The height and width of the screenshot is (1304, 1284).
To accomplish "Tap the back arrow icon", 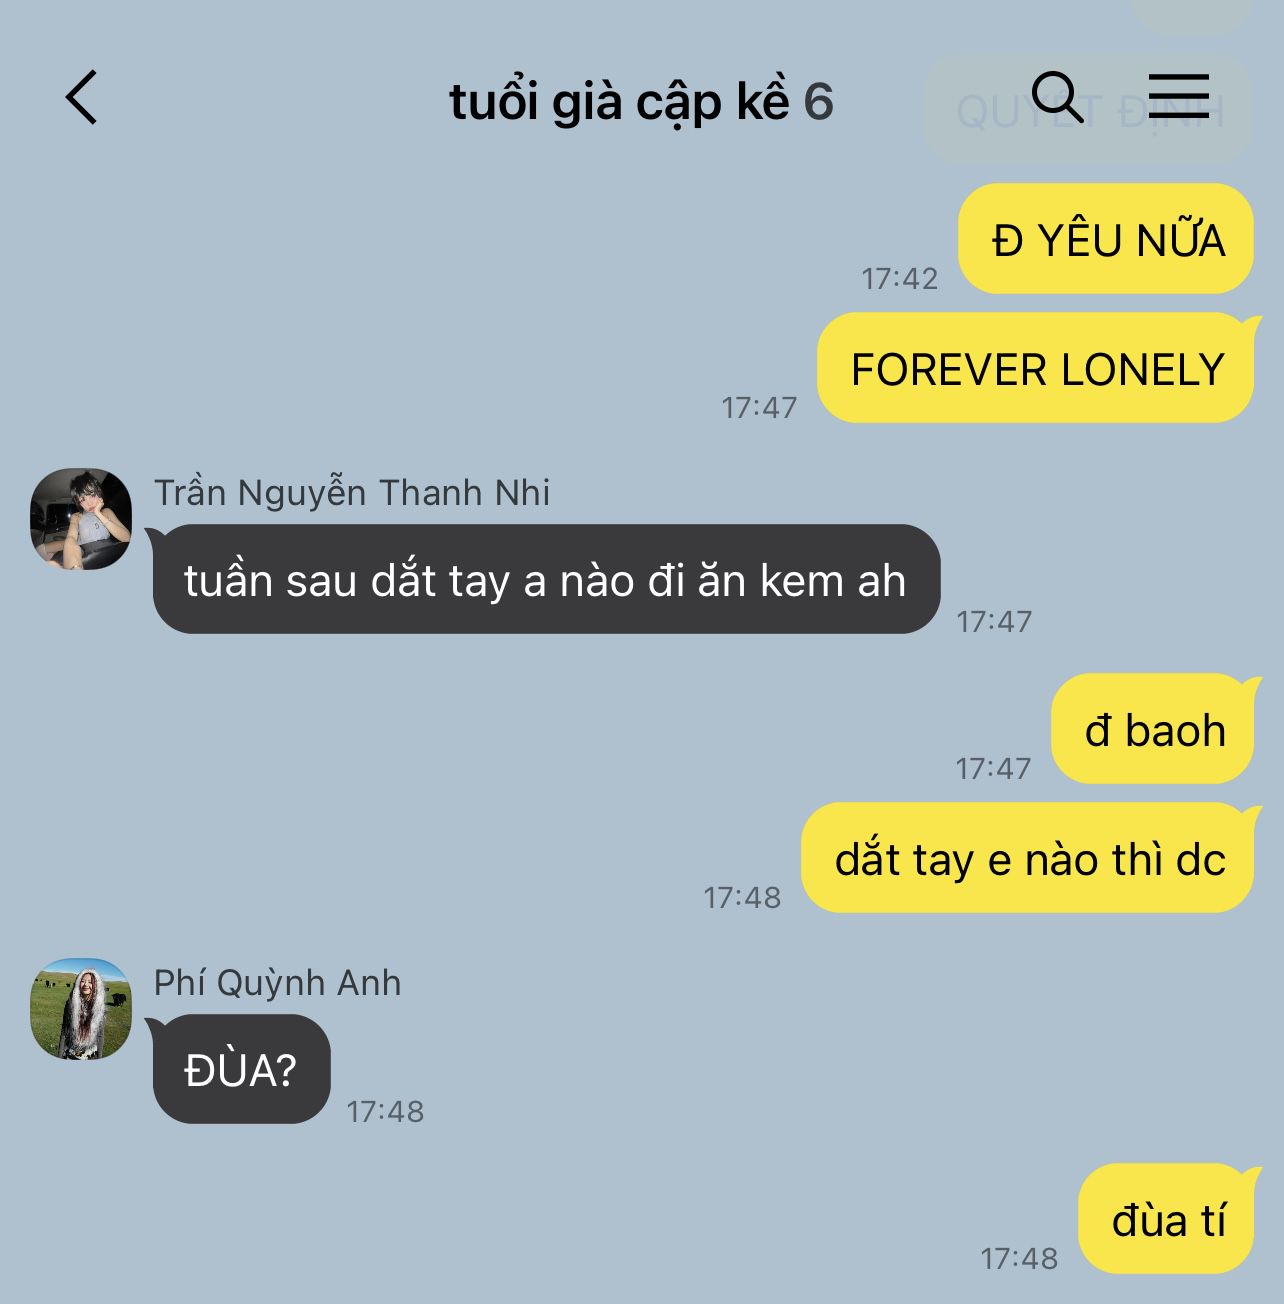I will click(82, 98).
